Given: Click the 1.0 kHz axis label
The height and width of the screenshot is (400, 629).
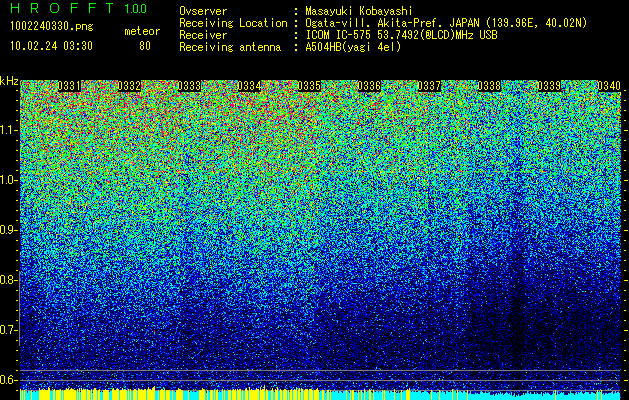Looking at the screenshot, I should tap(9, 181).
